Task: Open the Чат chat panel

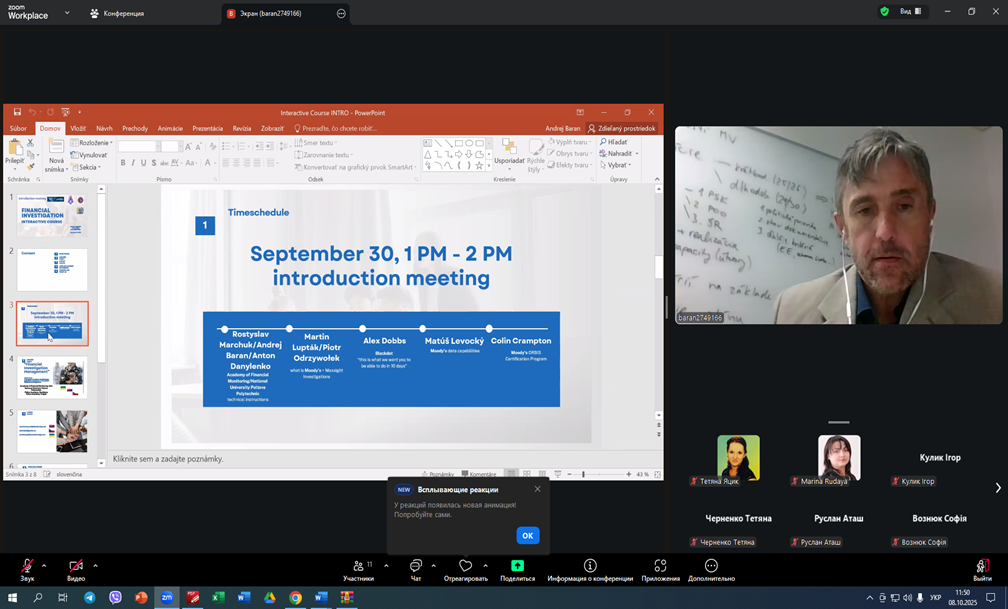Action: pos(416,566)
